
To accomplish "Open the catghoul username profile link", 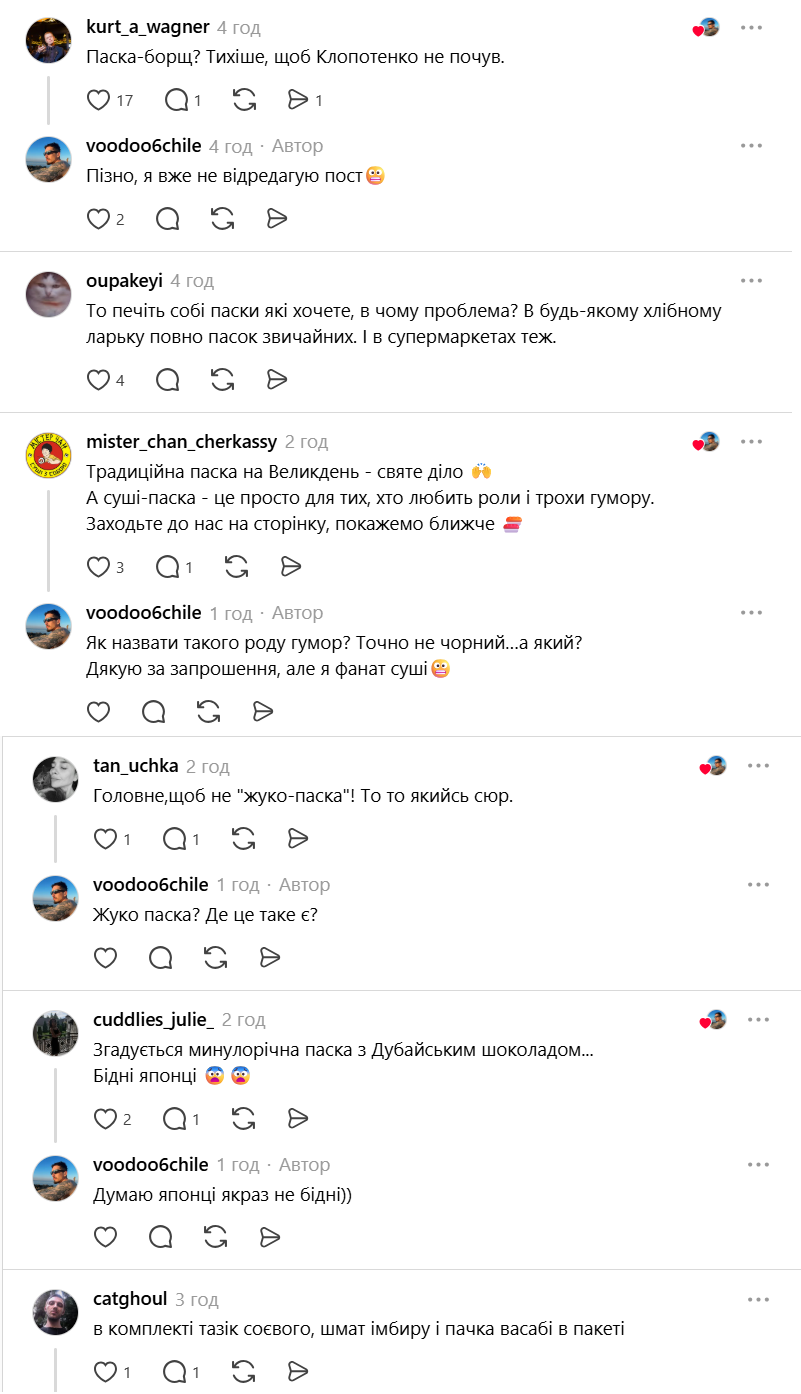I will tap(130, 1299).
